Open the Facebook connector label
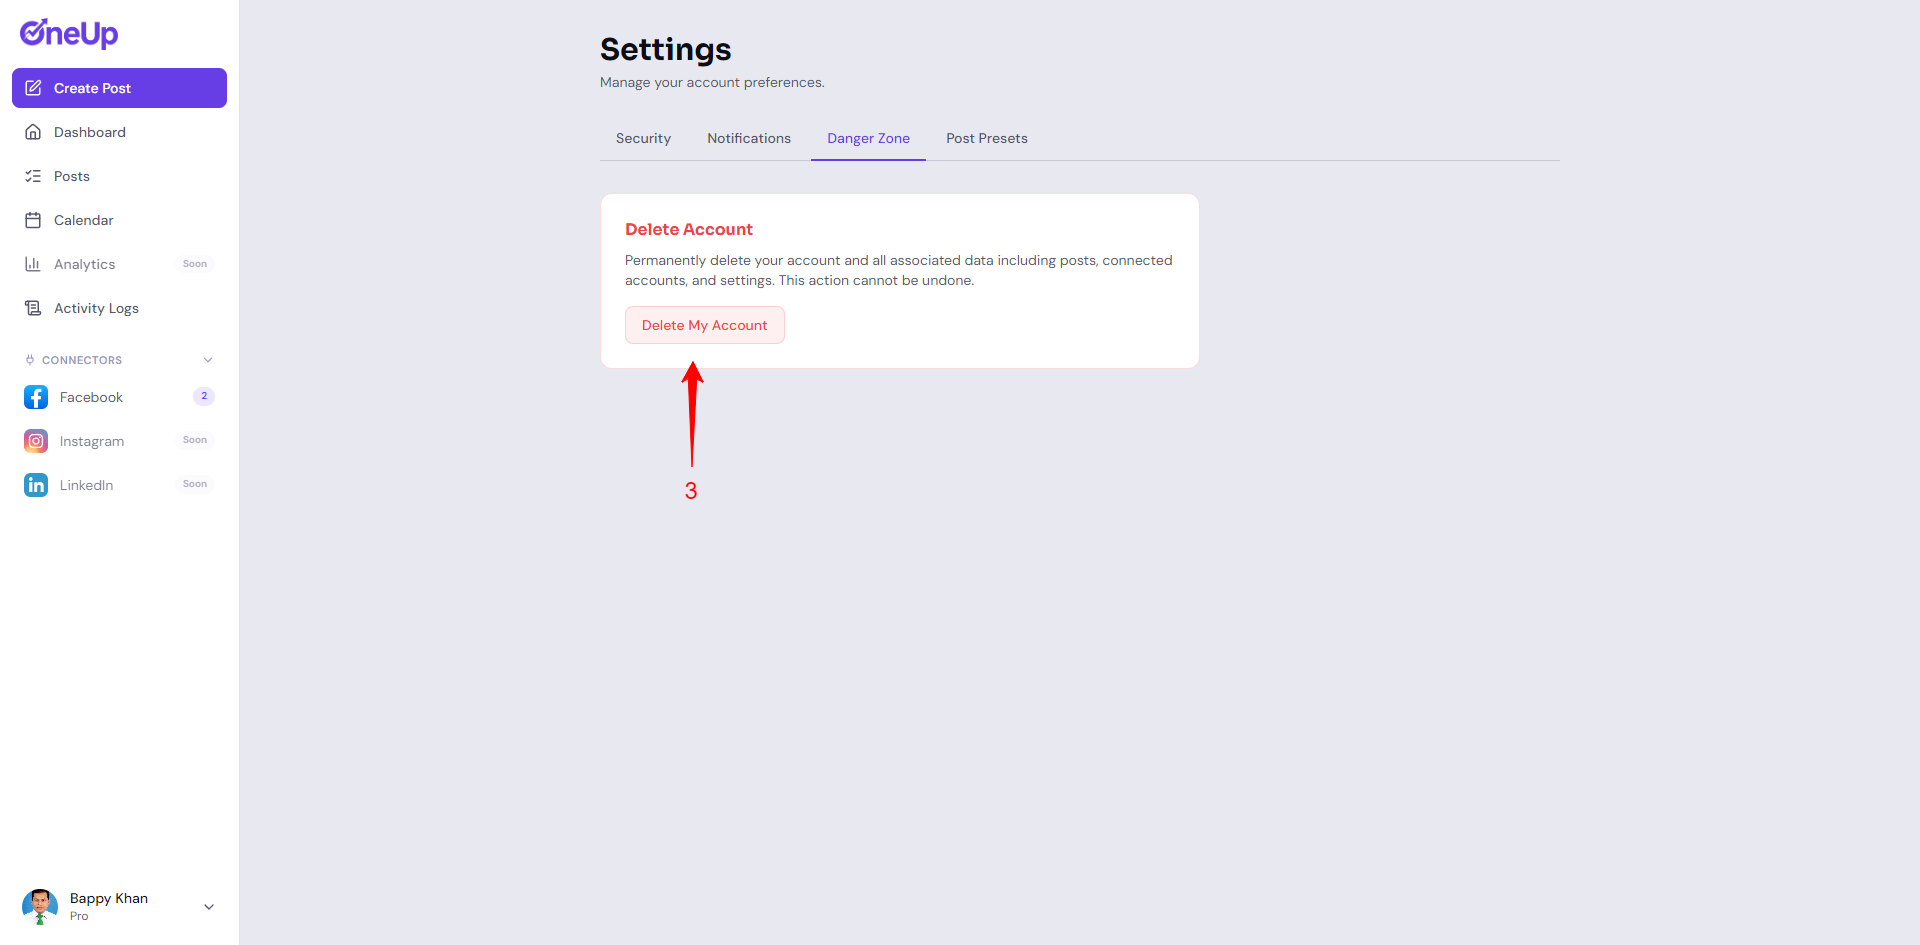 click(91, 397)
